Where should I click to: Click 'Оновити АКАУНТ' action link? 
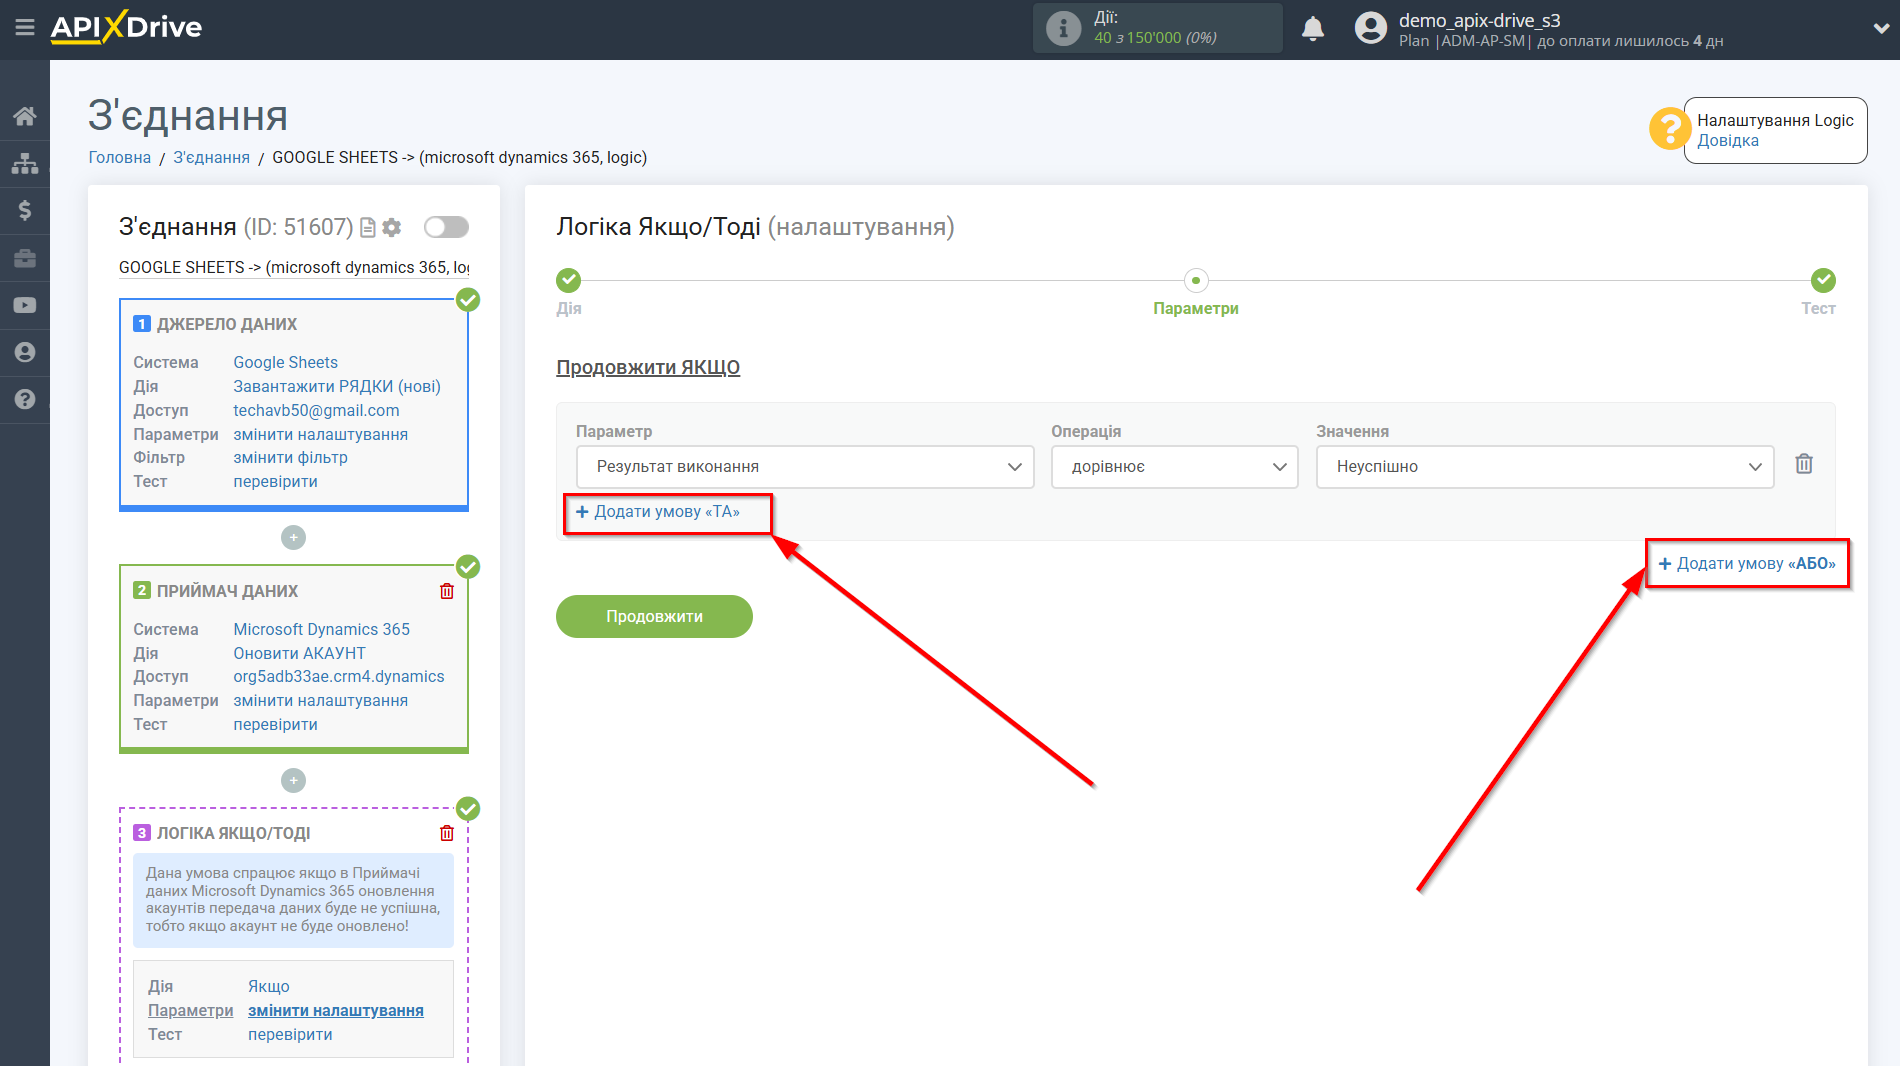click(x=300, y=653)
